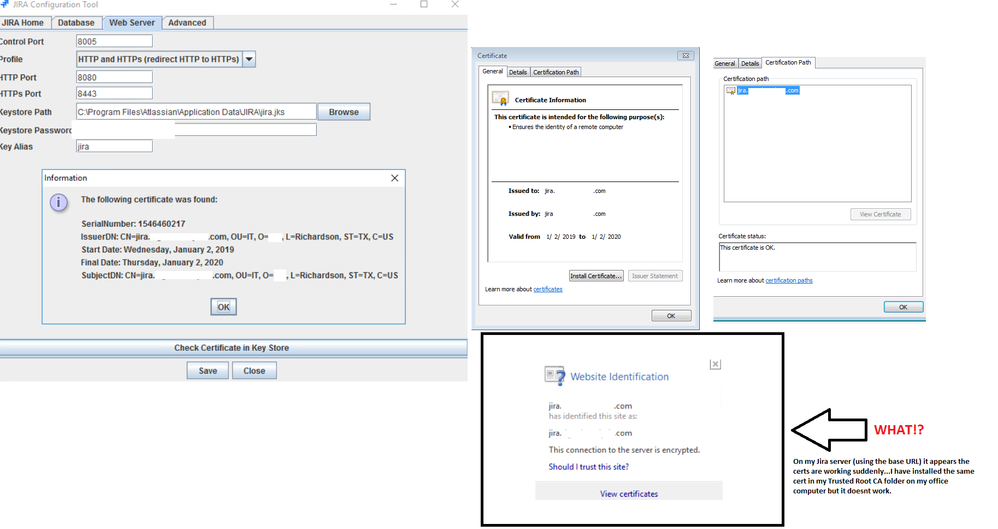The image size is (998, 529).
Task: Click 'Start Date: Wednesday, January 2, 2019' line
Action: pos(157,250)
